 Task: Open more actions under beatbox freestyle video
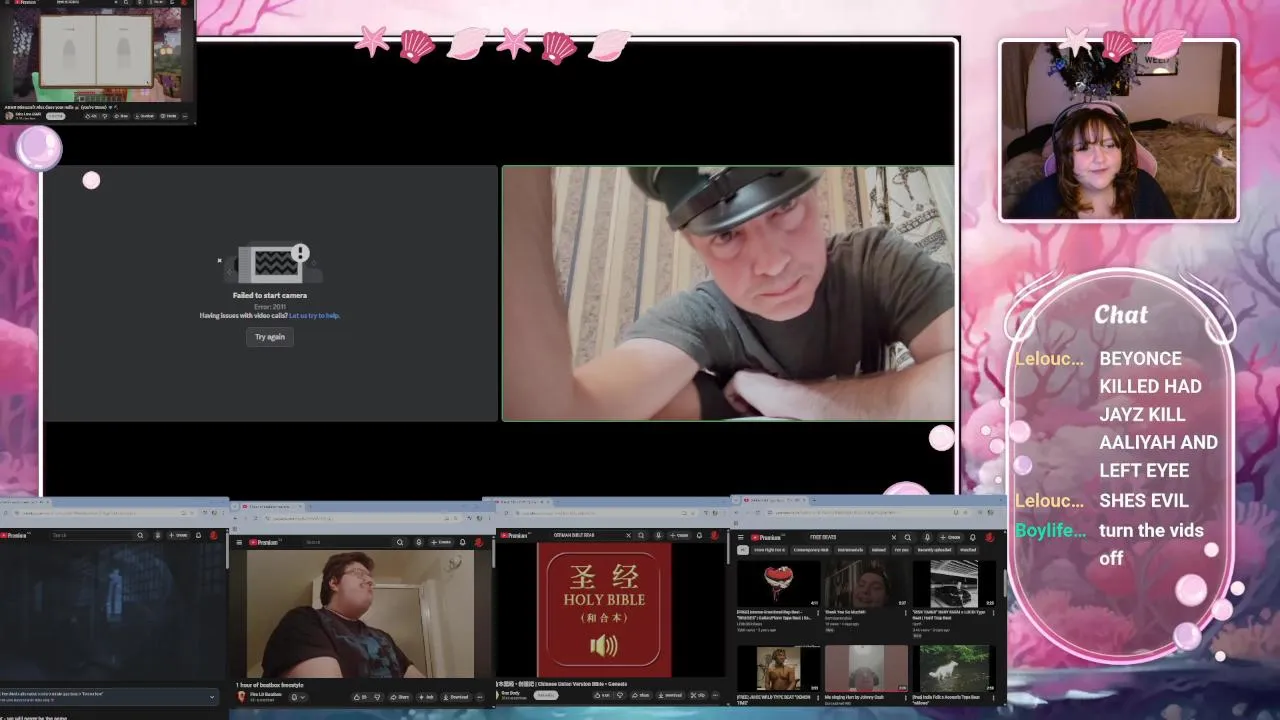pyautogui.click(x=479, y=697)
